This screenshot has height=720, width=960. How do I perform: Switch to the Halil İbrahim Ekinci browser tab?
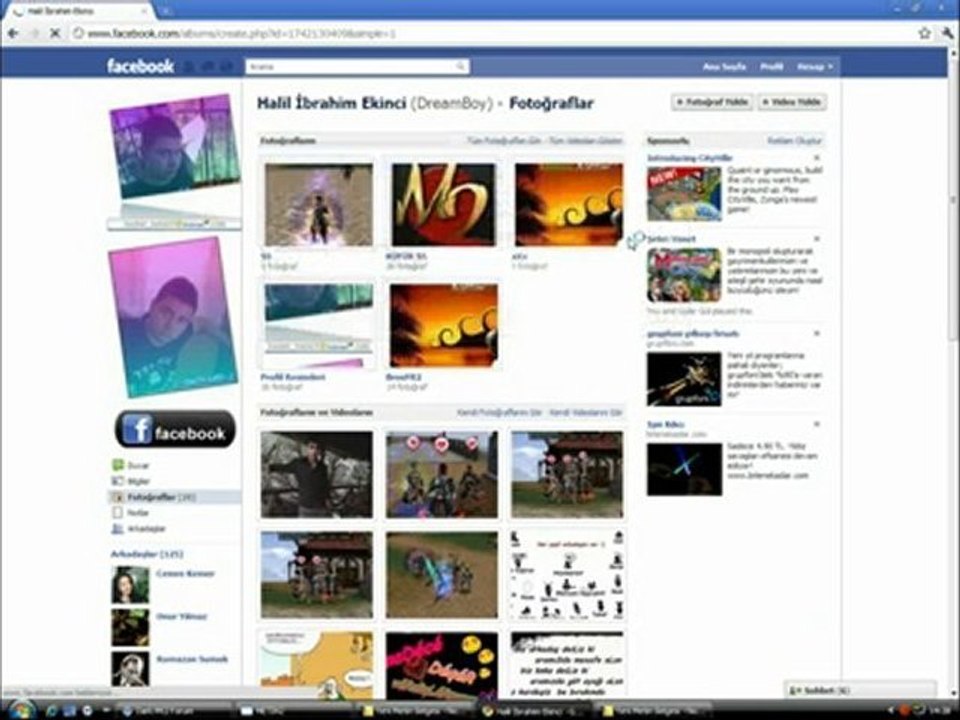pos(77,11)
